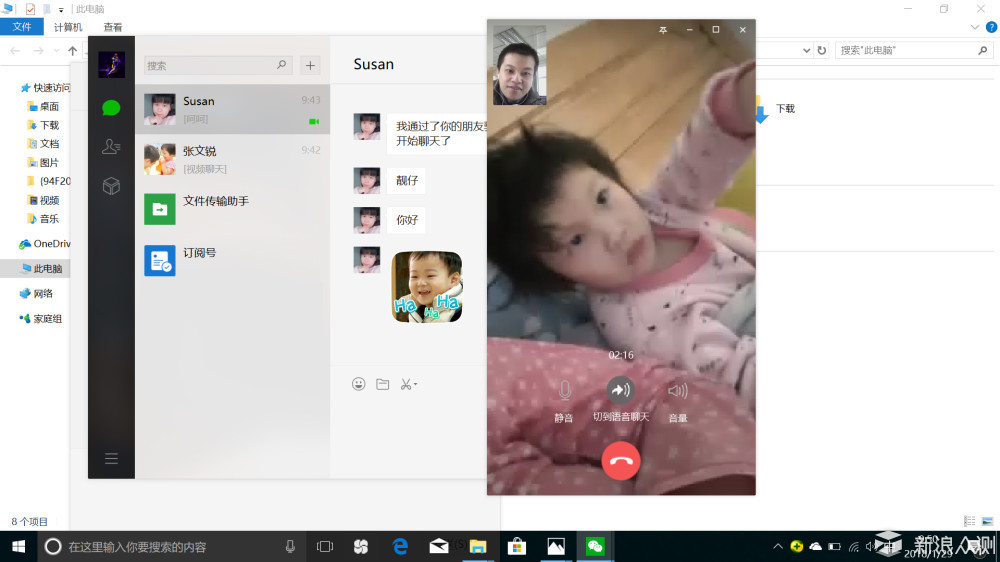Switch Explorer to large icons view
Image resolution: width=1000 pixels, height=562 pixels.
click(x=987, y=521)
